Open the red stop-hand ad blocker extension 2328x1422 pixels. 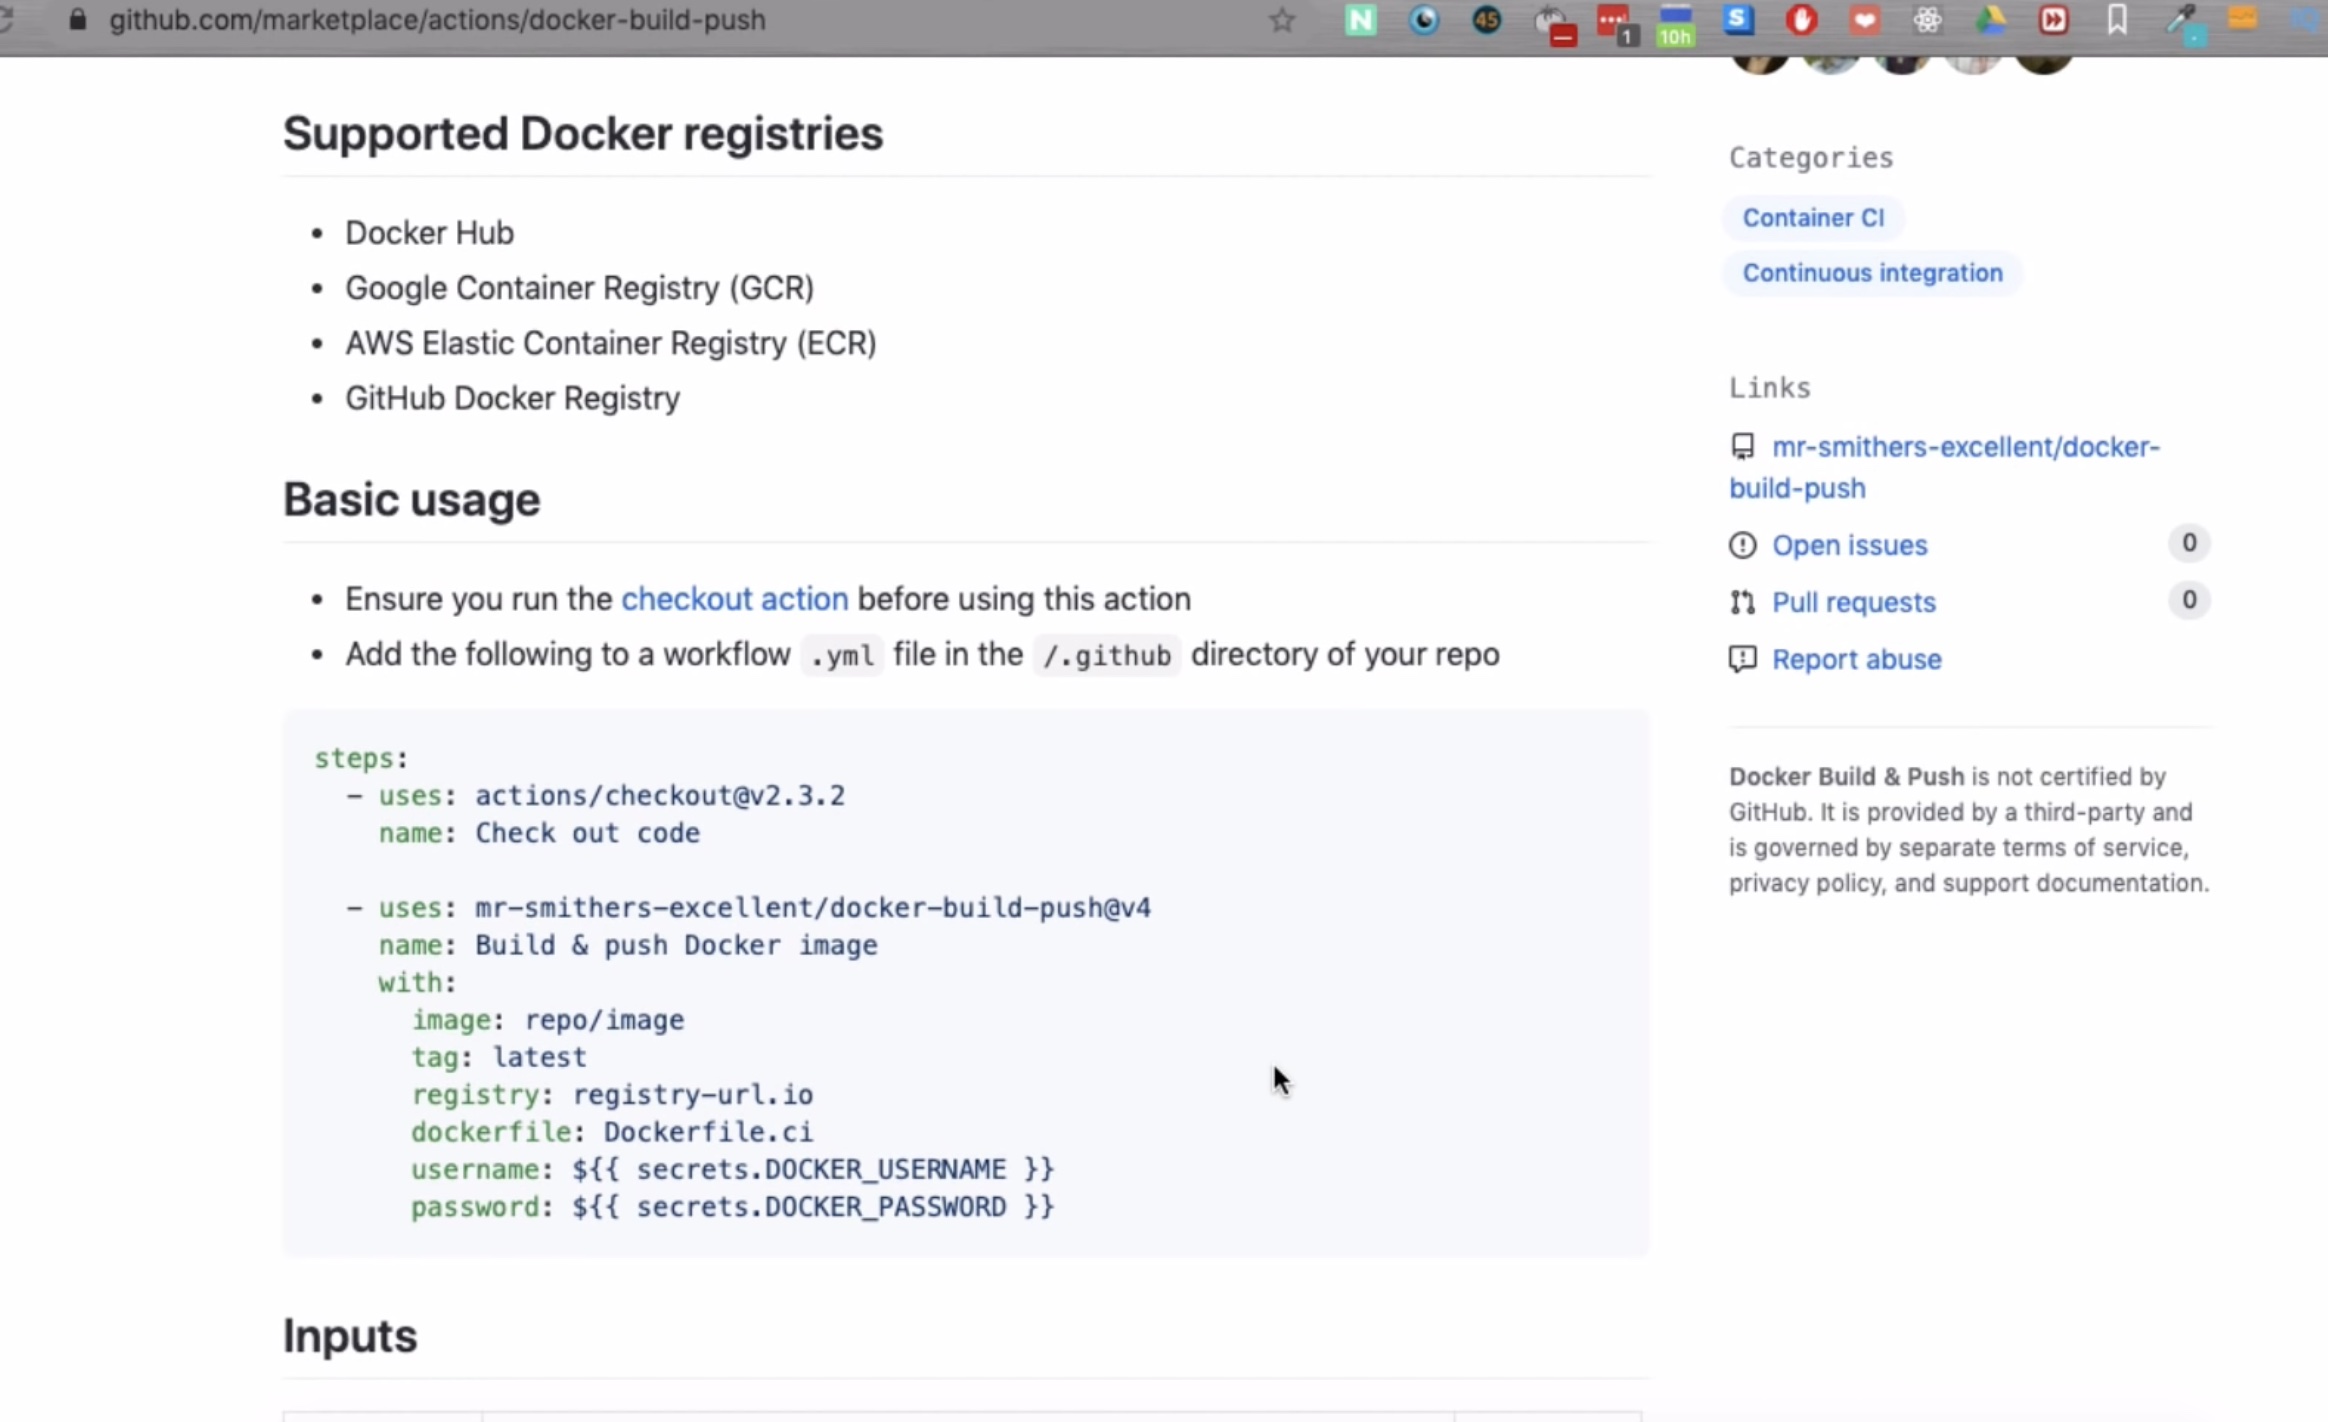1801,20
